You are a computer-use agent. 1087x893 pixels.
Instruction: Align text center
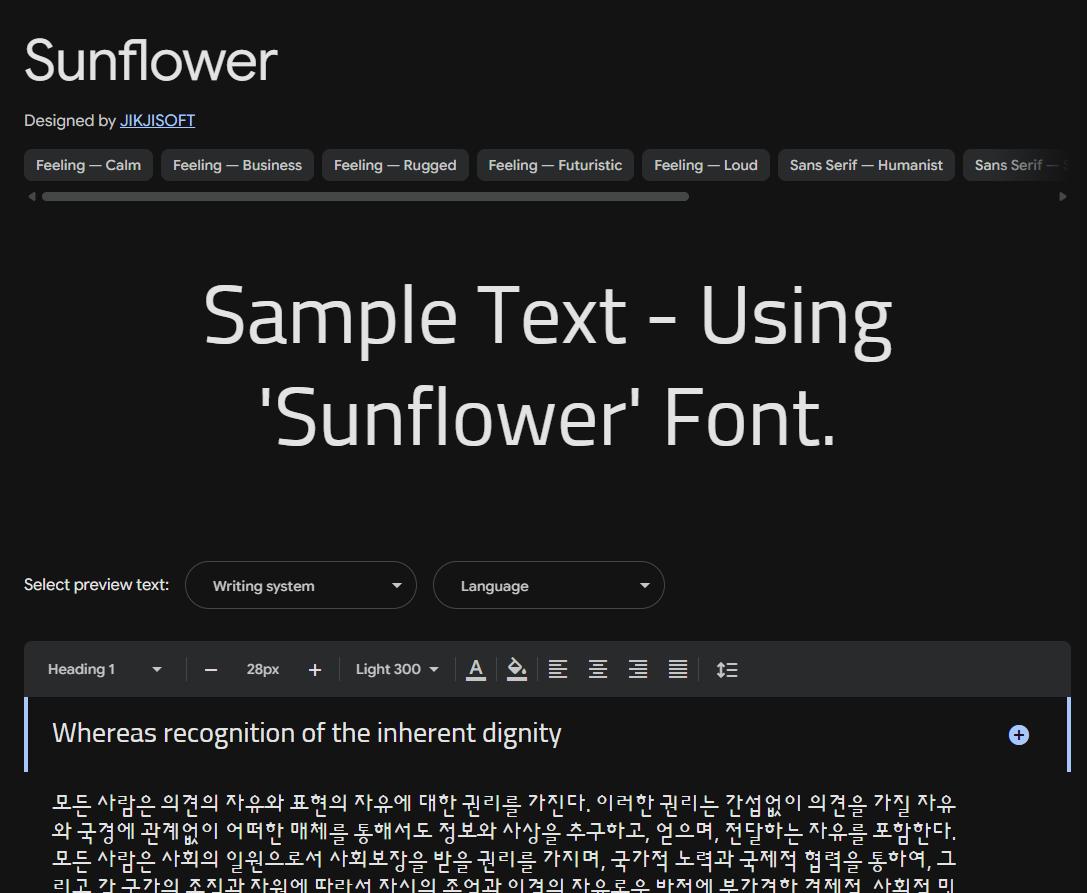point(598,669)
